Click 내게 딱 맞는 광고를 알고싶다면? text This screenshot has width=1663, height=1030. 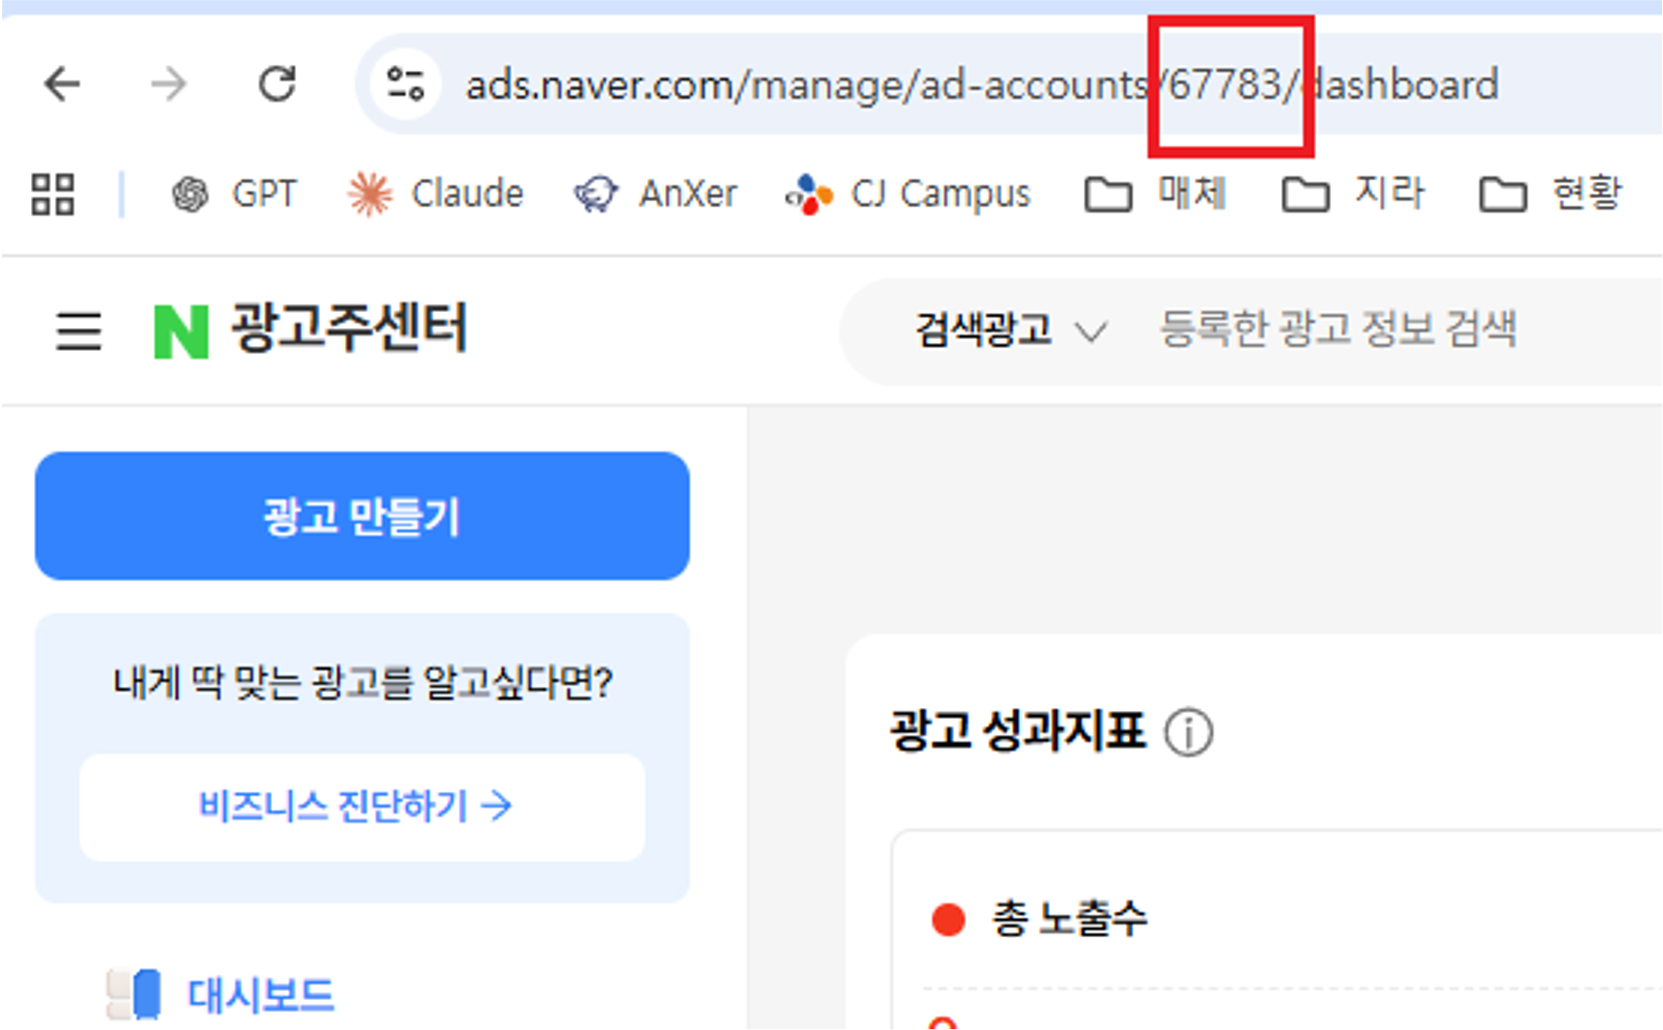[x=363, y=683]
